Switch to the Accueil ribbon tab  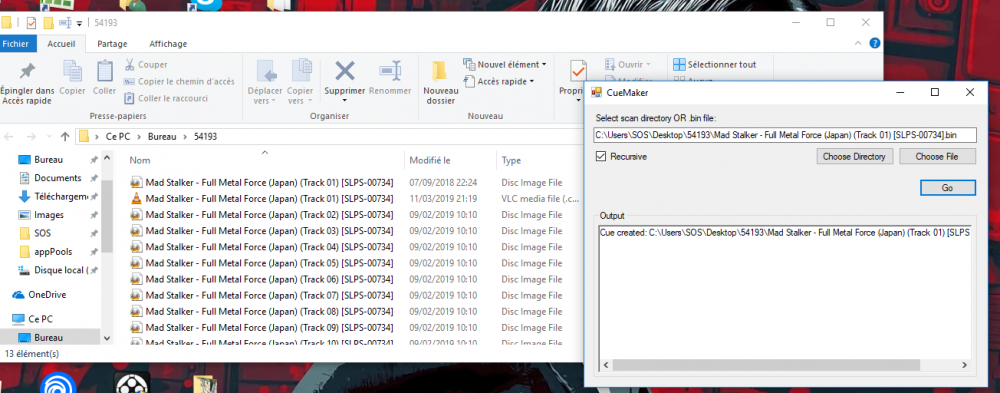click(x=61, y=44)
